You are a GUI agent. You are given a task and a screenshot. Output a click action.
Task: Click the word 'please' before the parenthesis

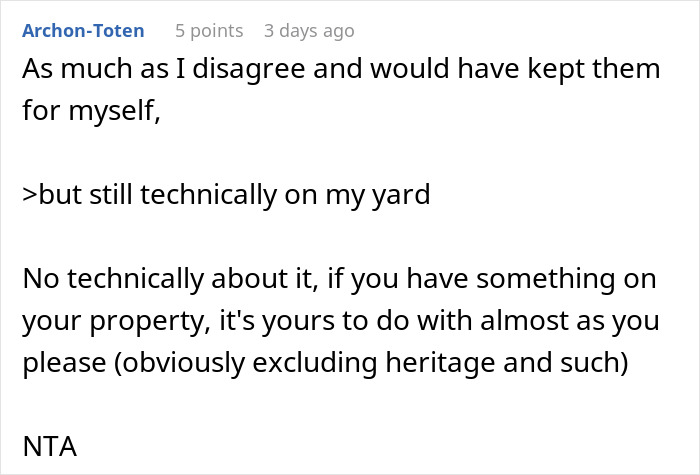pos(60,363)
